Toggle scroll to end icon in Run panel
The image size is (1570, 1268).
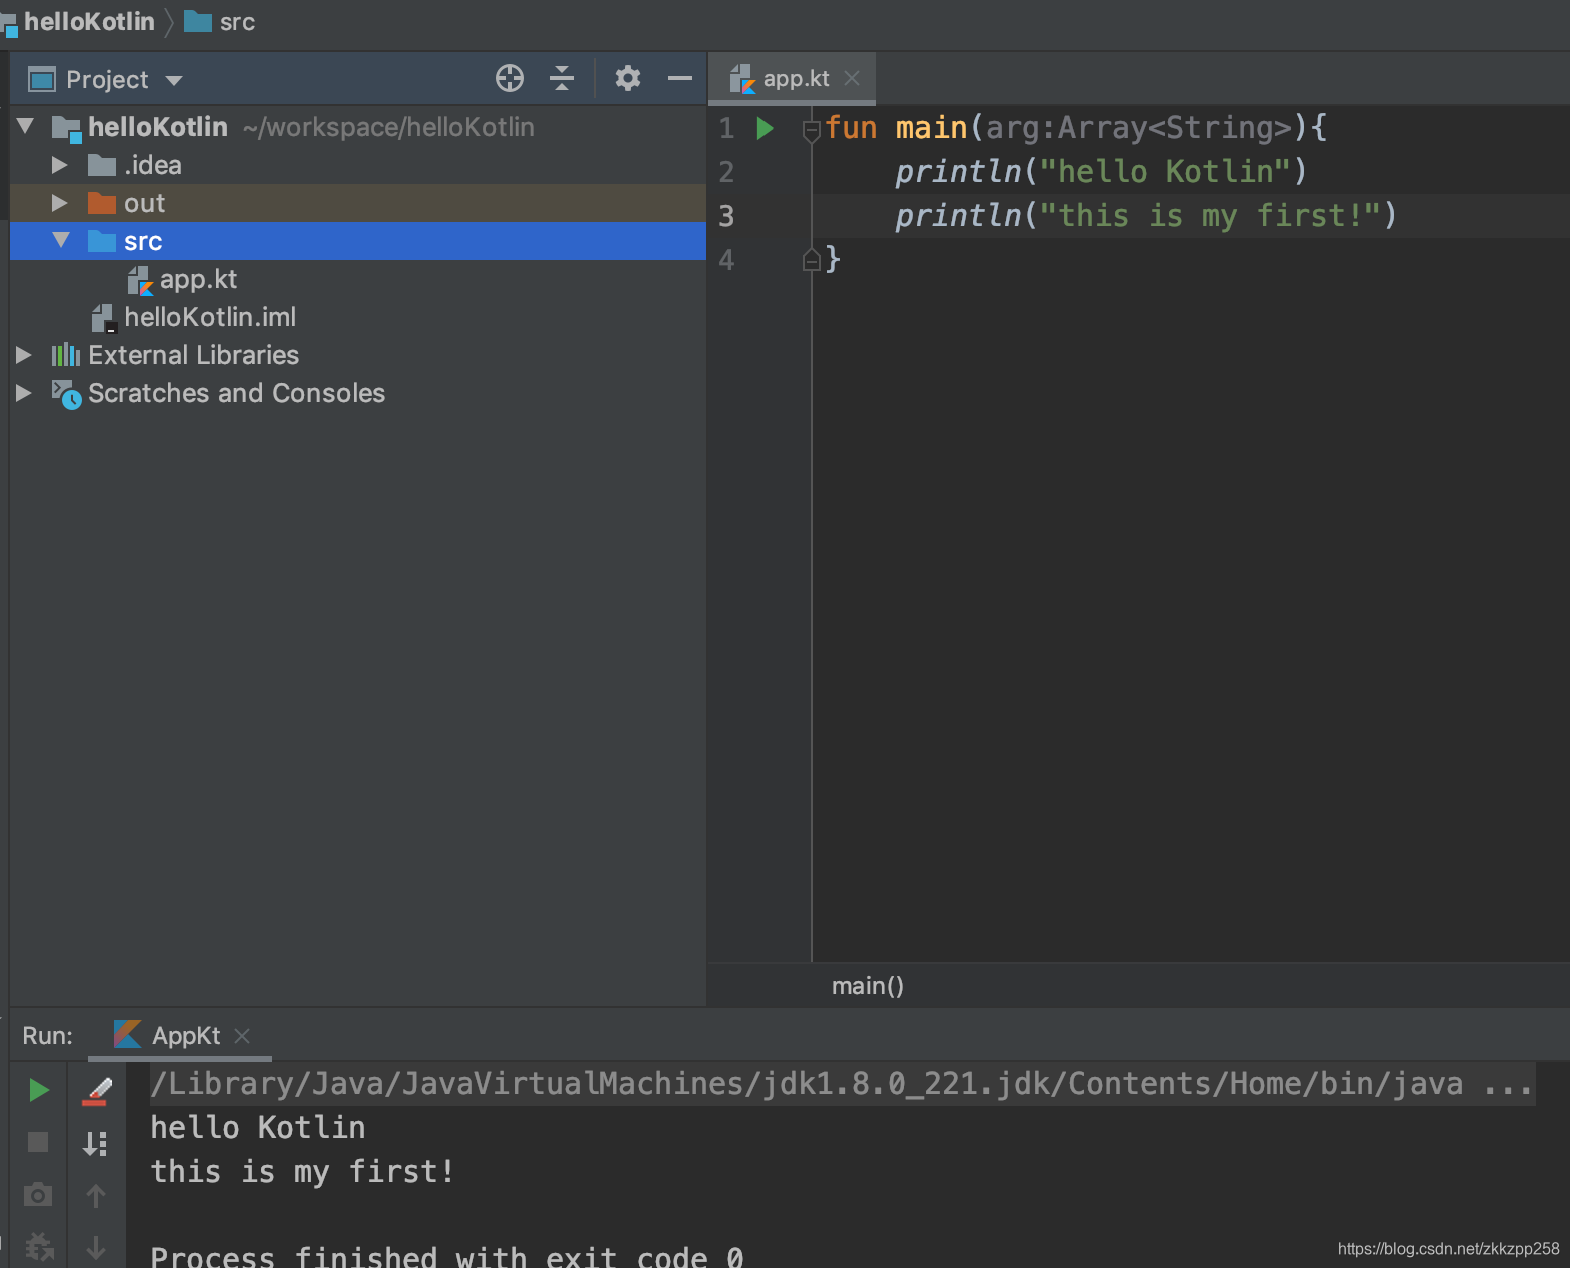95,1143
